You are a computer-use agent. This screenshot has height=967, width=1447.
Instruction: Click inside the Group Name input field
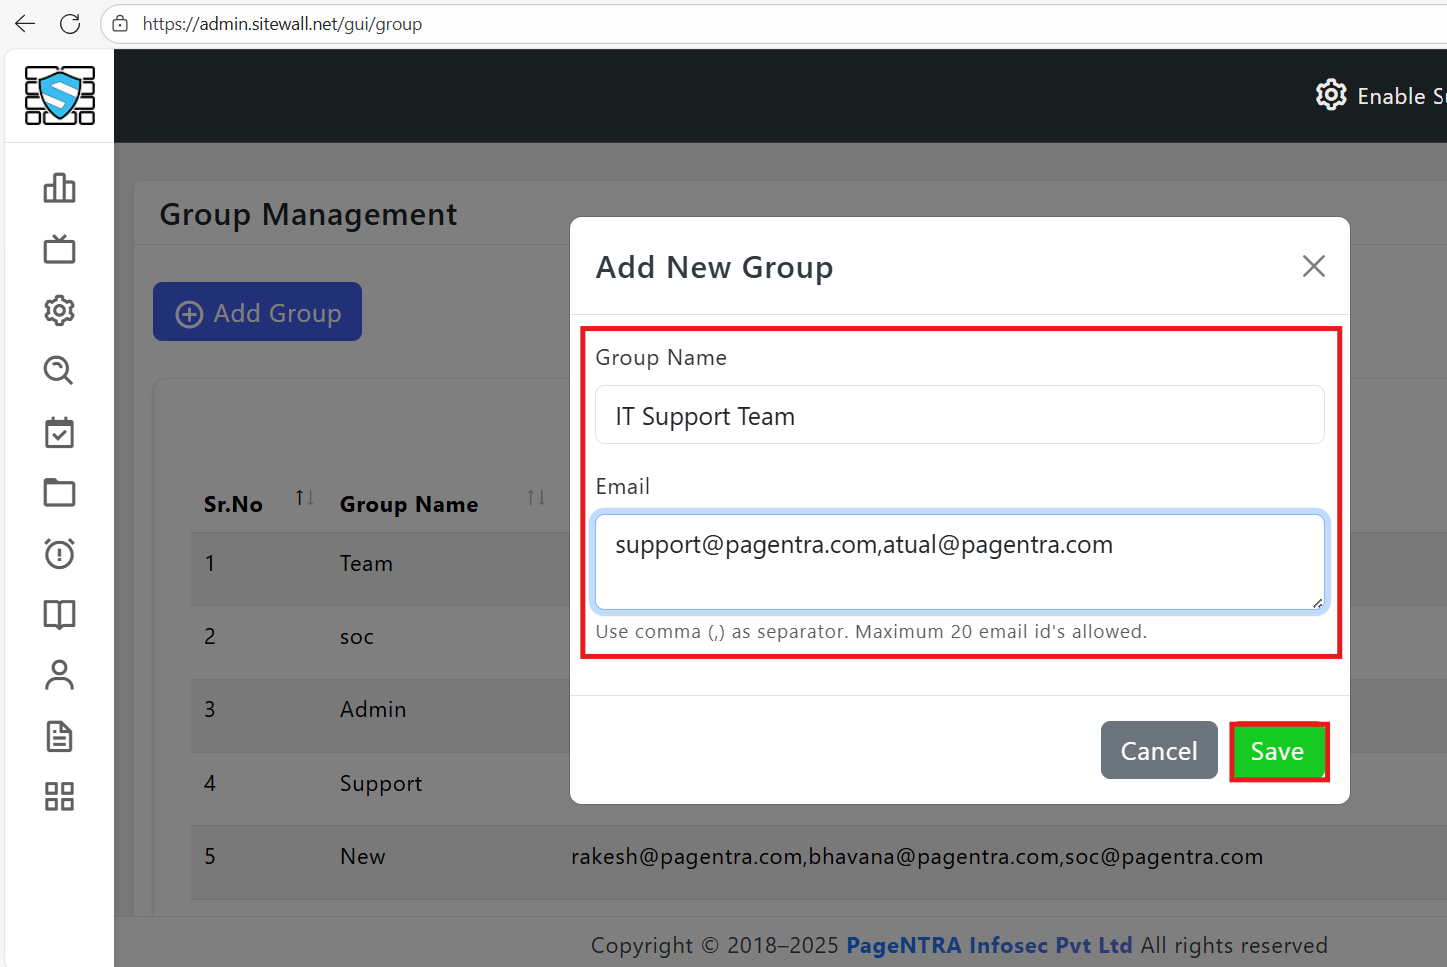tap(959, 415)
